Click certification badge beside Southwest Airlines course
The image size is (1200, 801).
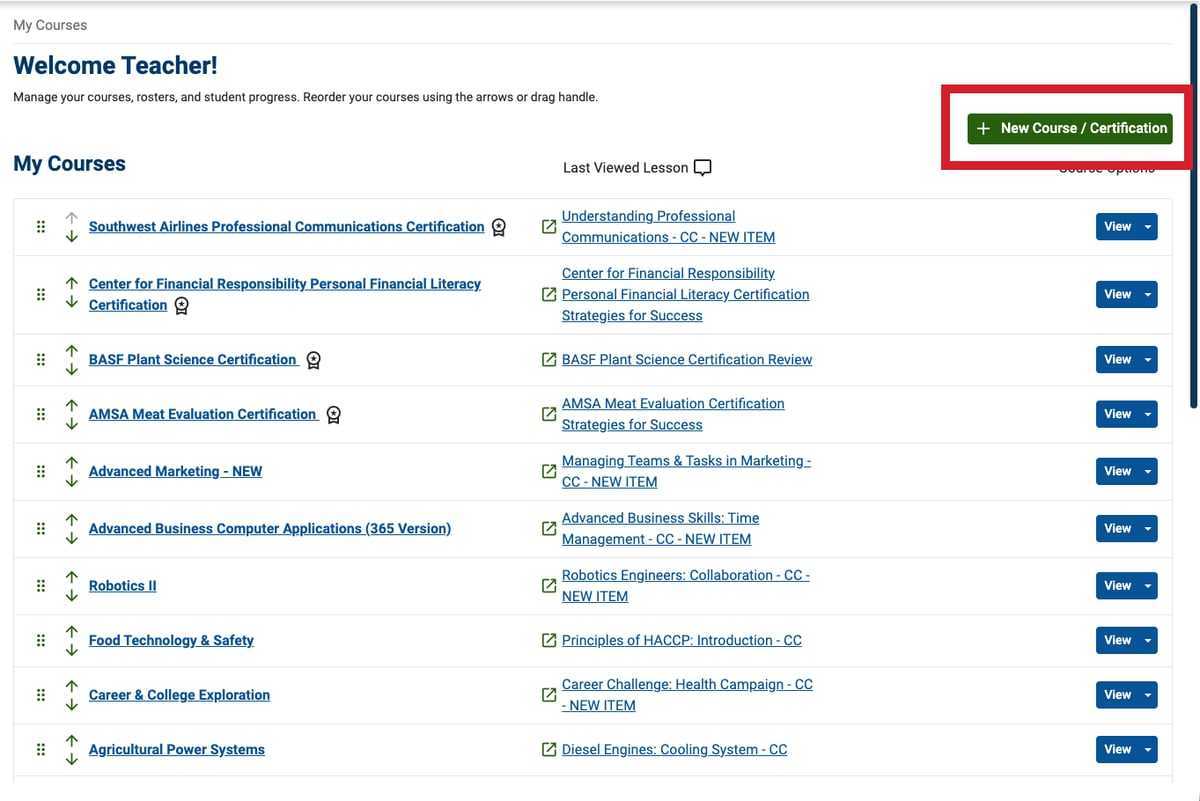pyautogui.click(x=498, y=228)
